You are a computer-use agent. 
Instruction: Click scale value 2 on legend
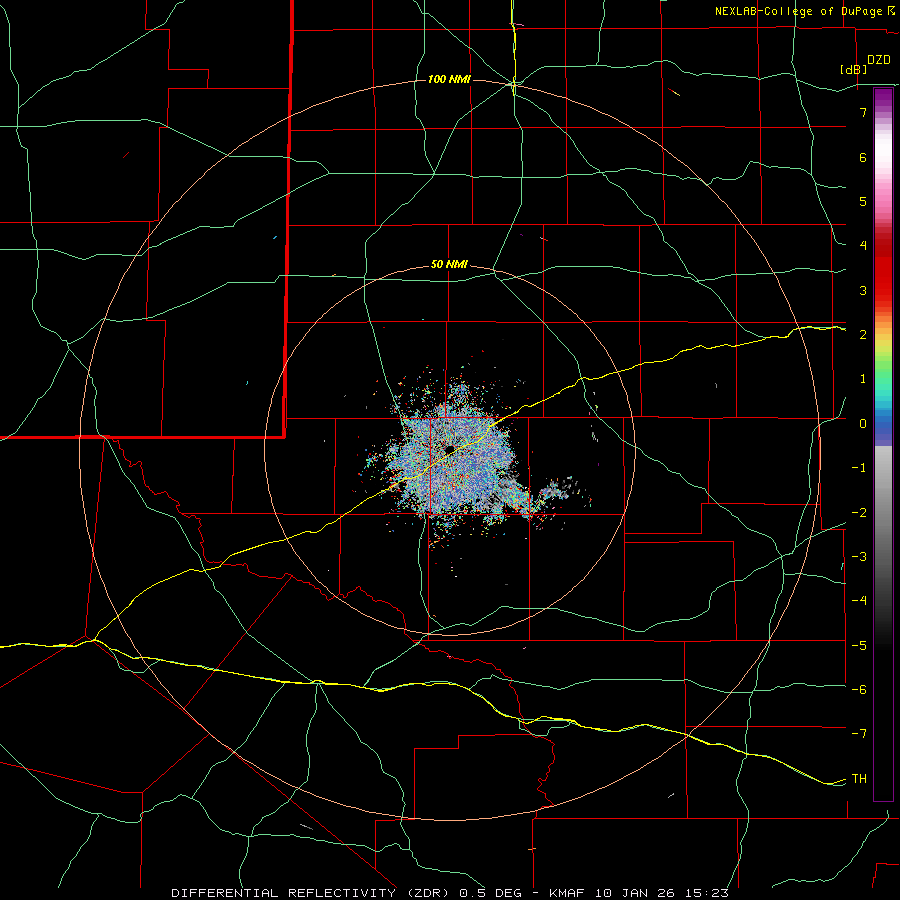click(863, 335)
